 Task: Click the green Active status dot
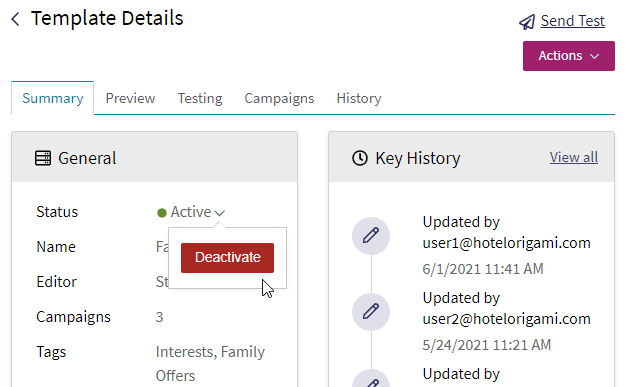coord(161,213)
